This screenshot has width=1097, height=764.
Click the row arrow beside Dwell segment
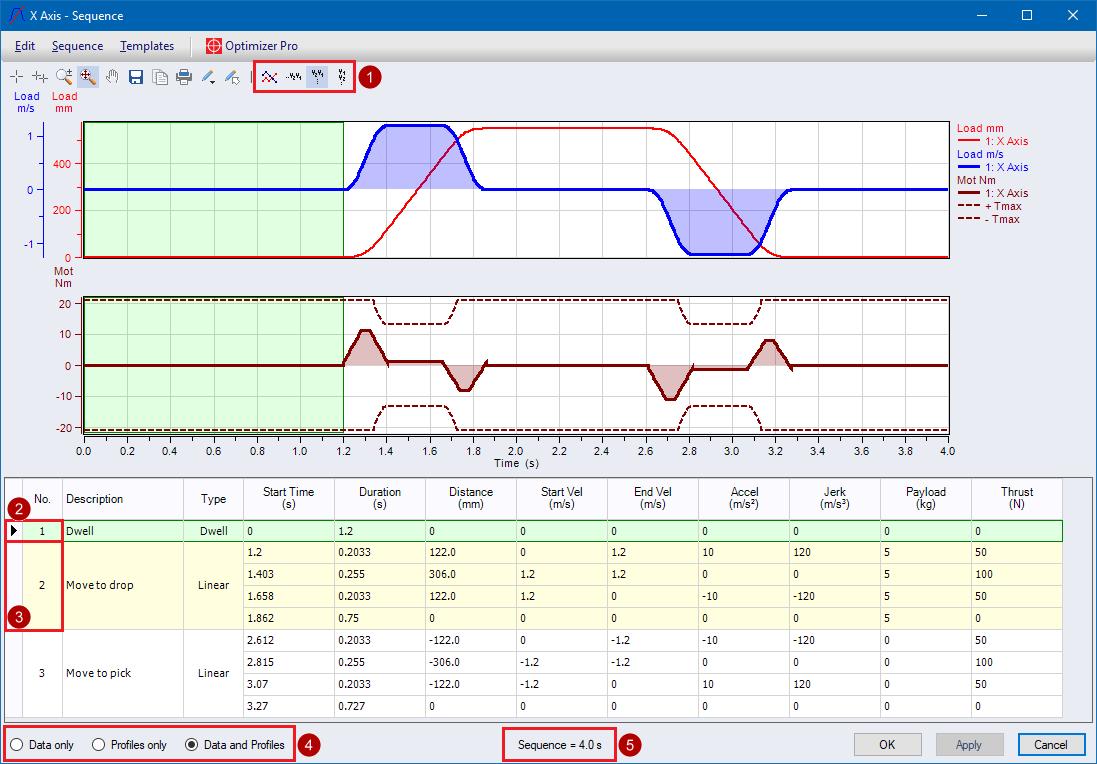coord(13,531)
